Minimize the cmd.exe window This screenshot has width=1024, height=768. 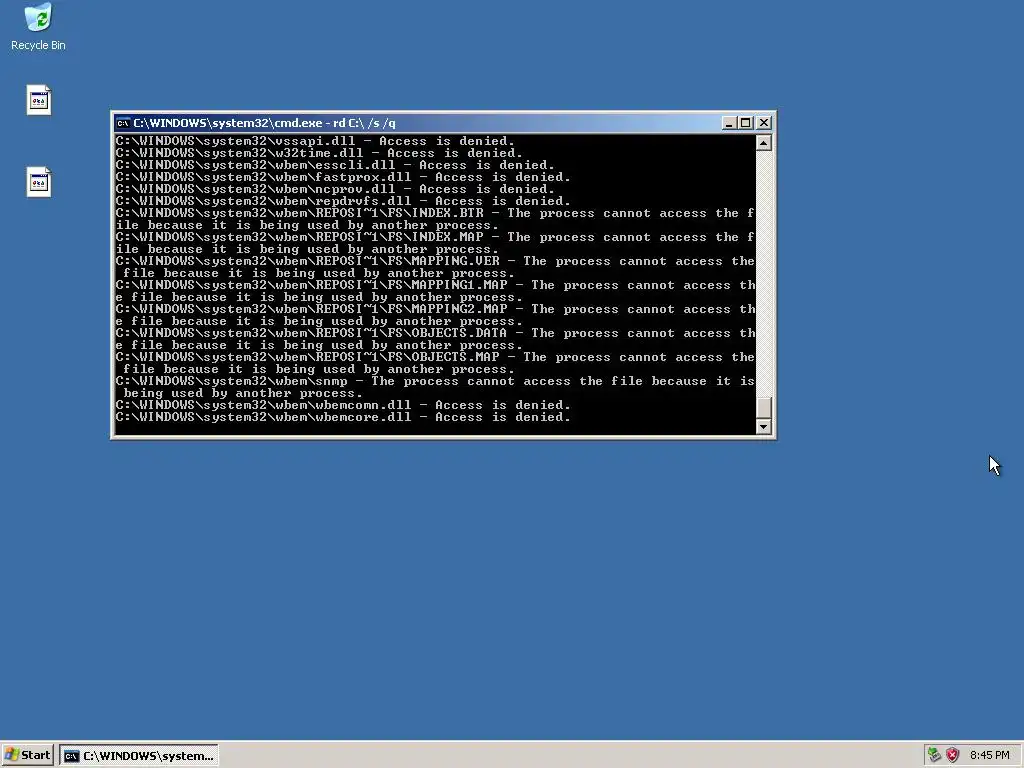click(x=729, y=123)
